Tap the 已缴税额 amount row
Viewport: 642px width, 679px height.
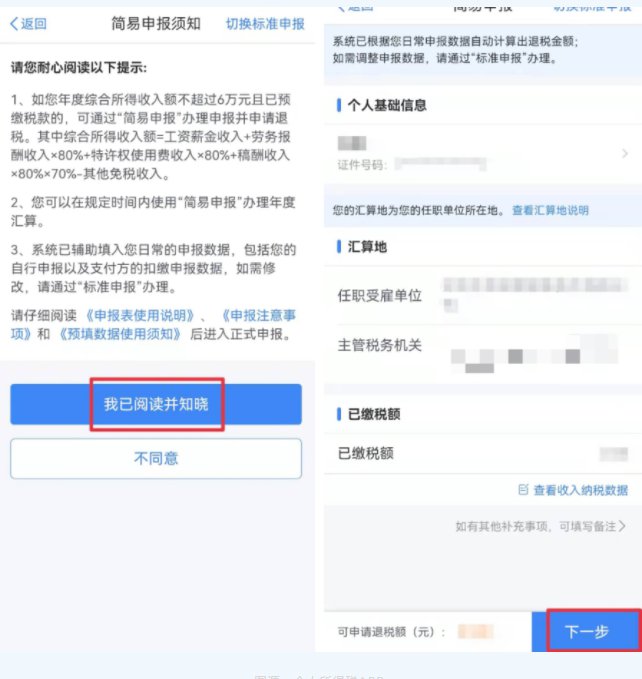coord(483,453)
